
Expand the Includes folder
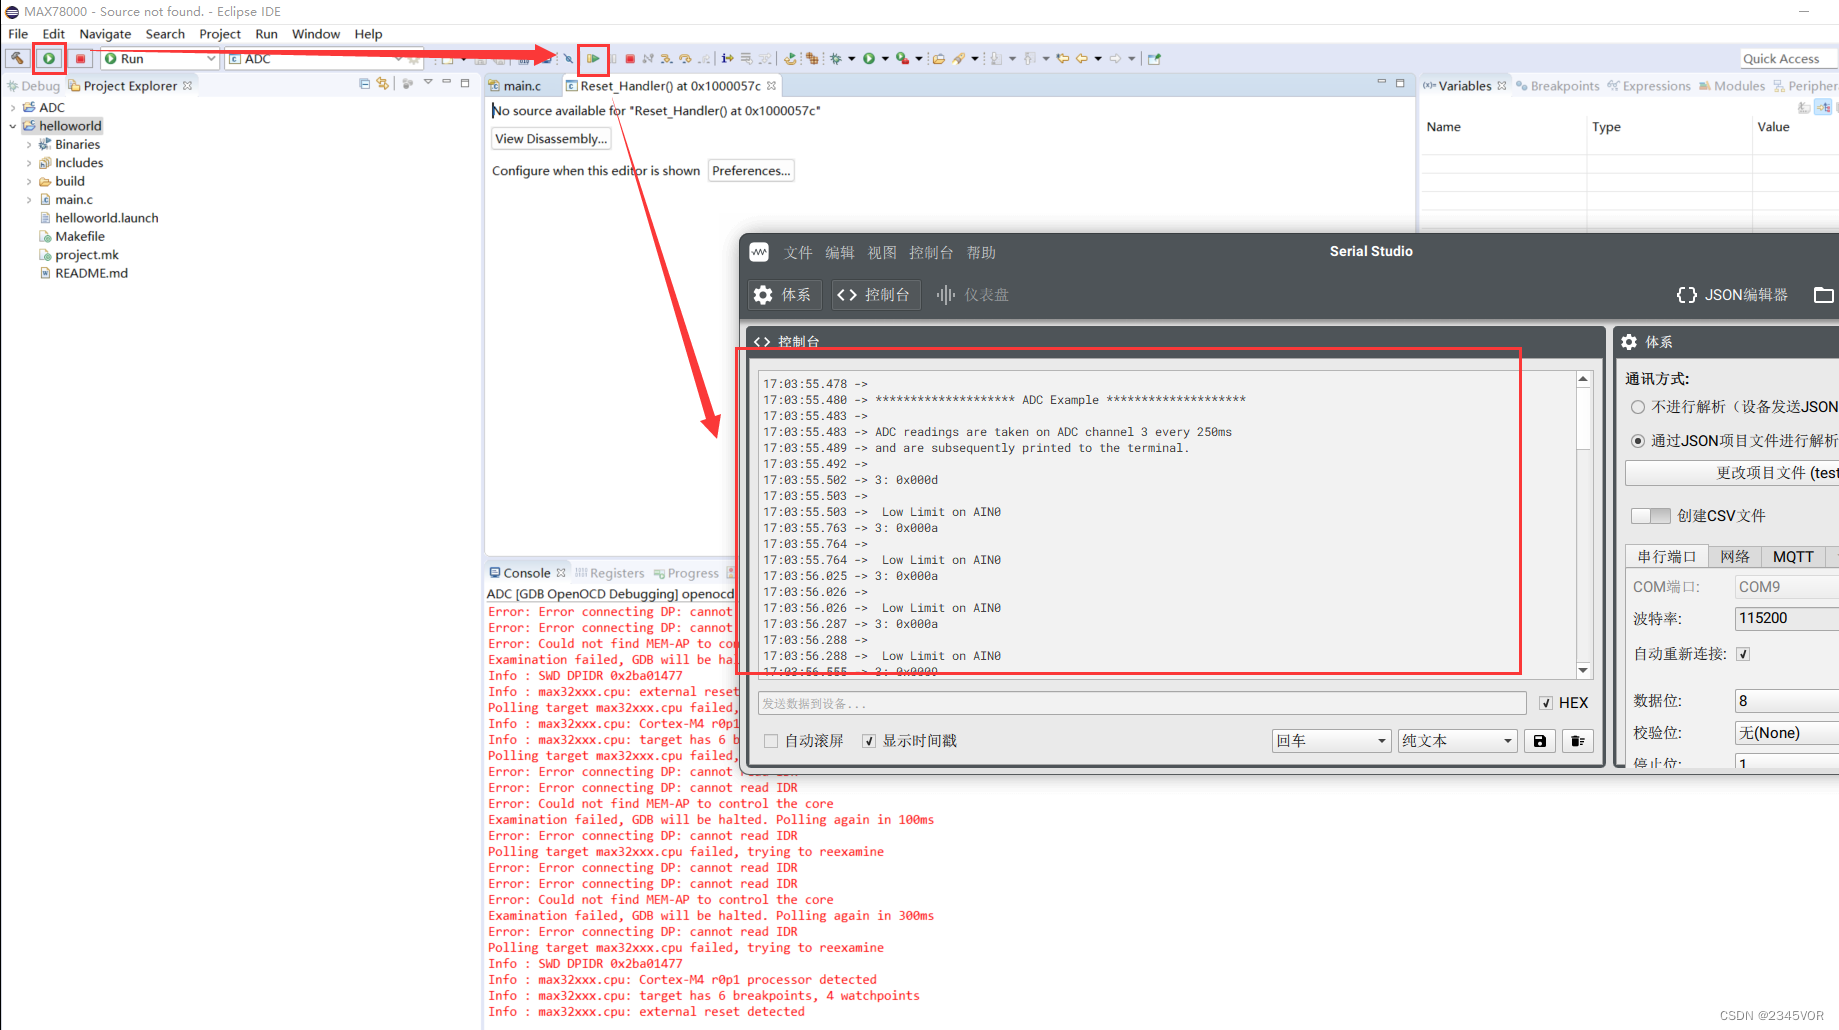coord(29,163)
